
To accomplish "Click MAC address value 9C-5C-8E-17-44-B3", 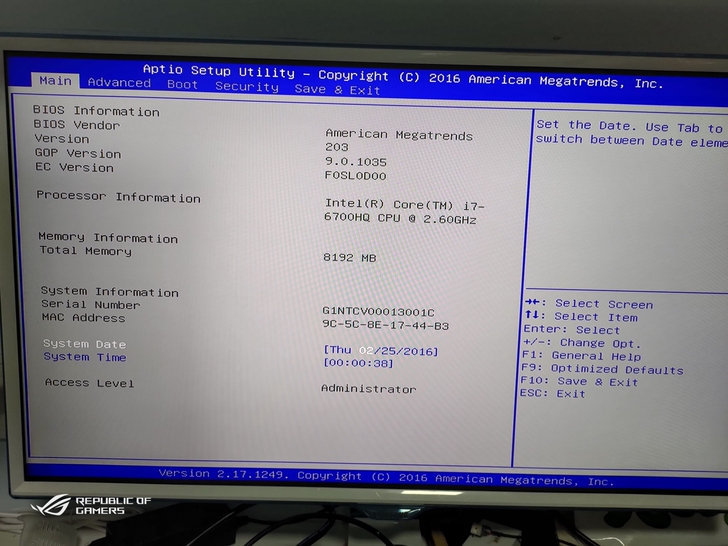I will coord(385,325).
